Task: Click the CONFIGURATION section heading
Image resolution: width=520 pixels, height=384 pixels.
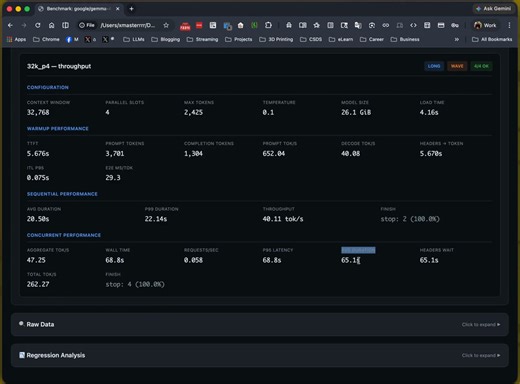Action: (x=48, y=87)
